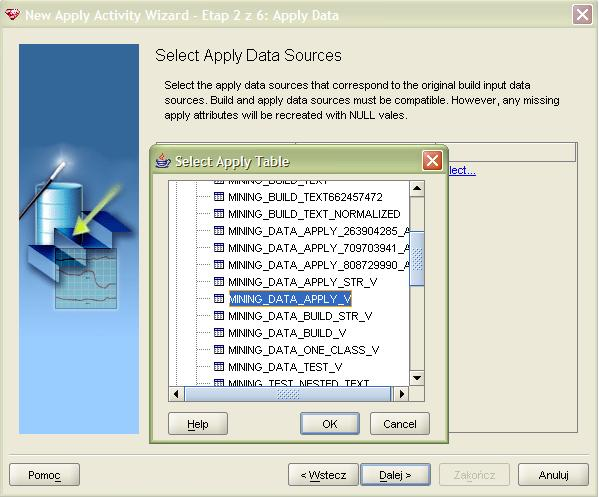Click table icon beside MINING_DATA_BUILD_STR_V
The width and height of the screenshot is (599, 497).
coord(219,316)
